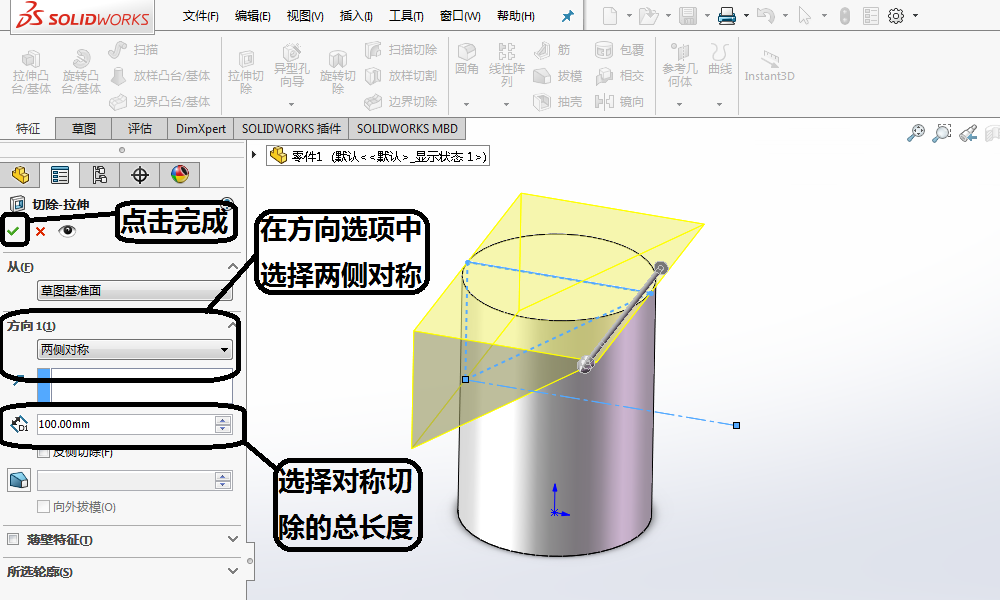Click the Draft On/Off icon button

(18, 479)
